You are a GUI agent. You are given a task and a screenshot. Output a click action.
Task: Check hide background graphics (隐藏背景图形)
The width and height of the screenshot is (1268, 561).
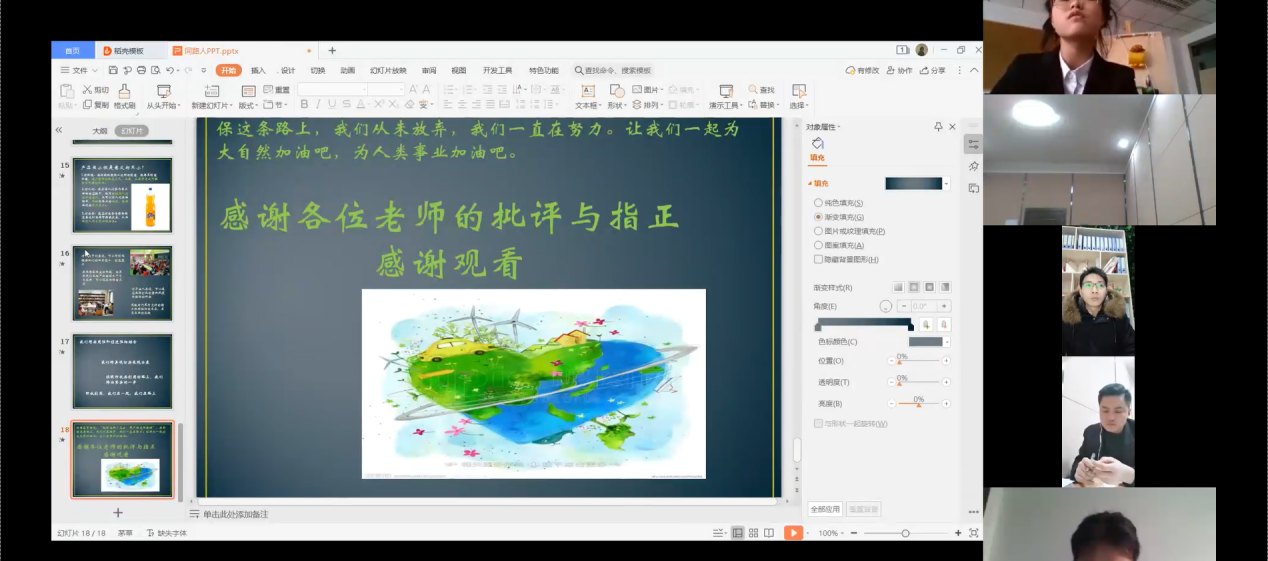(x=819, y=259)
